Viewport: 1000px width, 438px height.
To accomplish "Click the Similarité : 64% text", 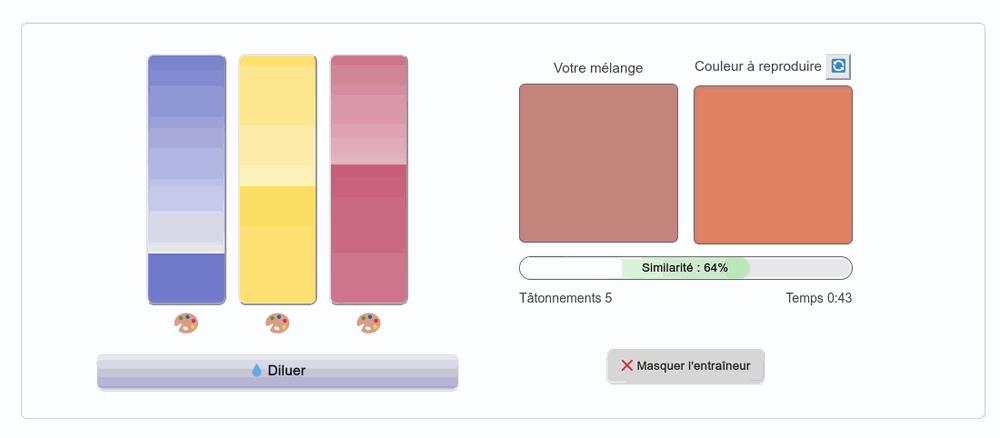I will (x=685, y=268).
